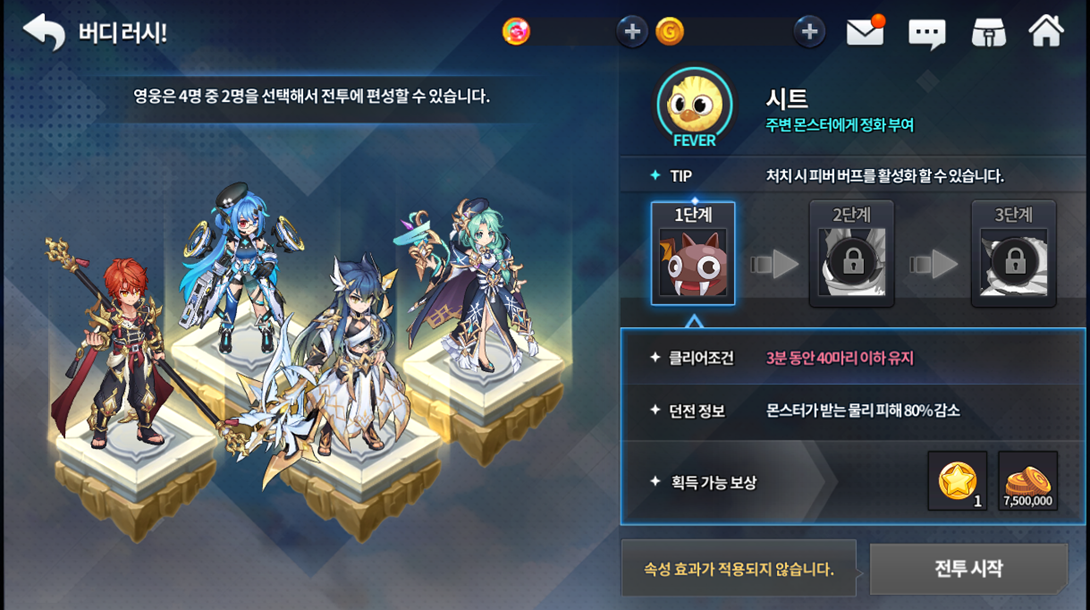Tap the star coin reward item
This screenshot has width=1090, height=610.
[958, 481]
